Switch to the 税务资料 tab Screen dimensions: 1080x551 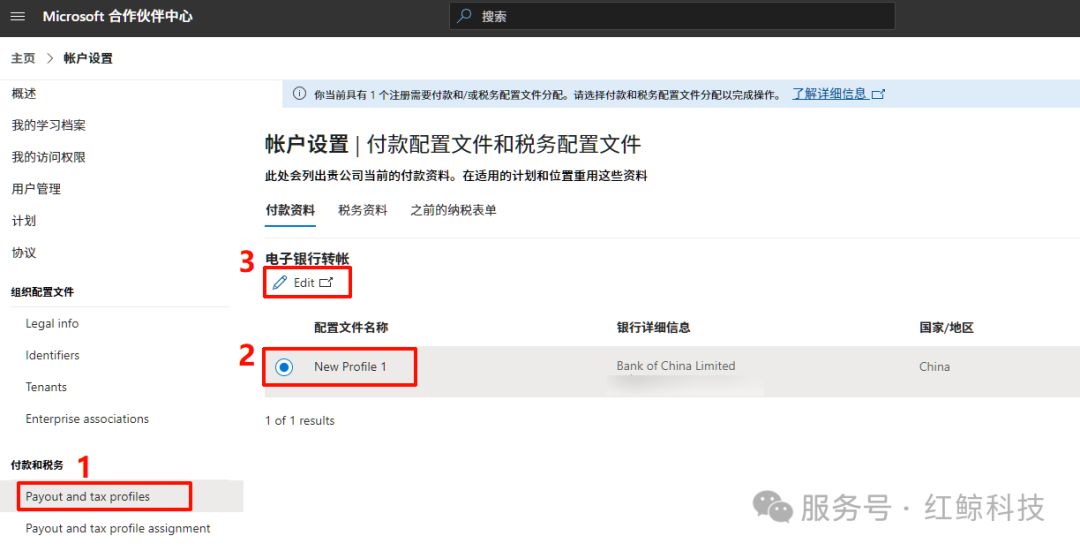click(x=363, y=210)
